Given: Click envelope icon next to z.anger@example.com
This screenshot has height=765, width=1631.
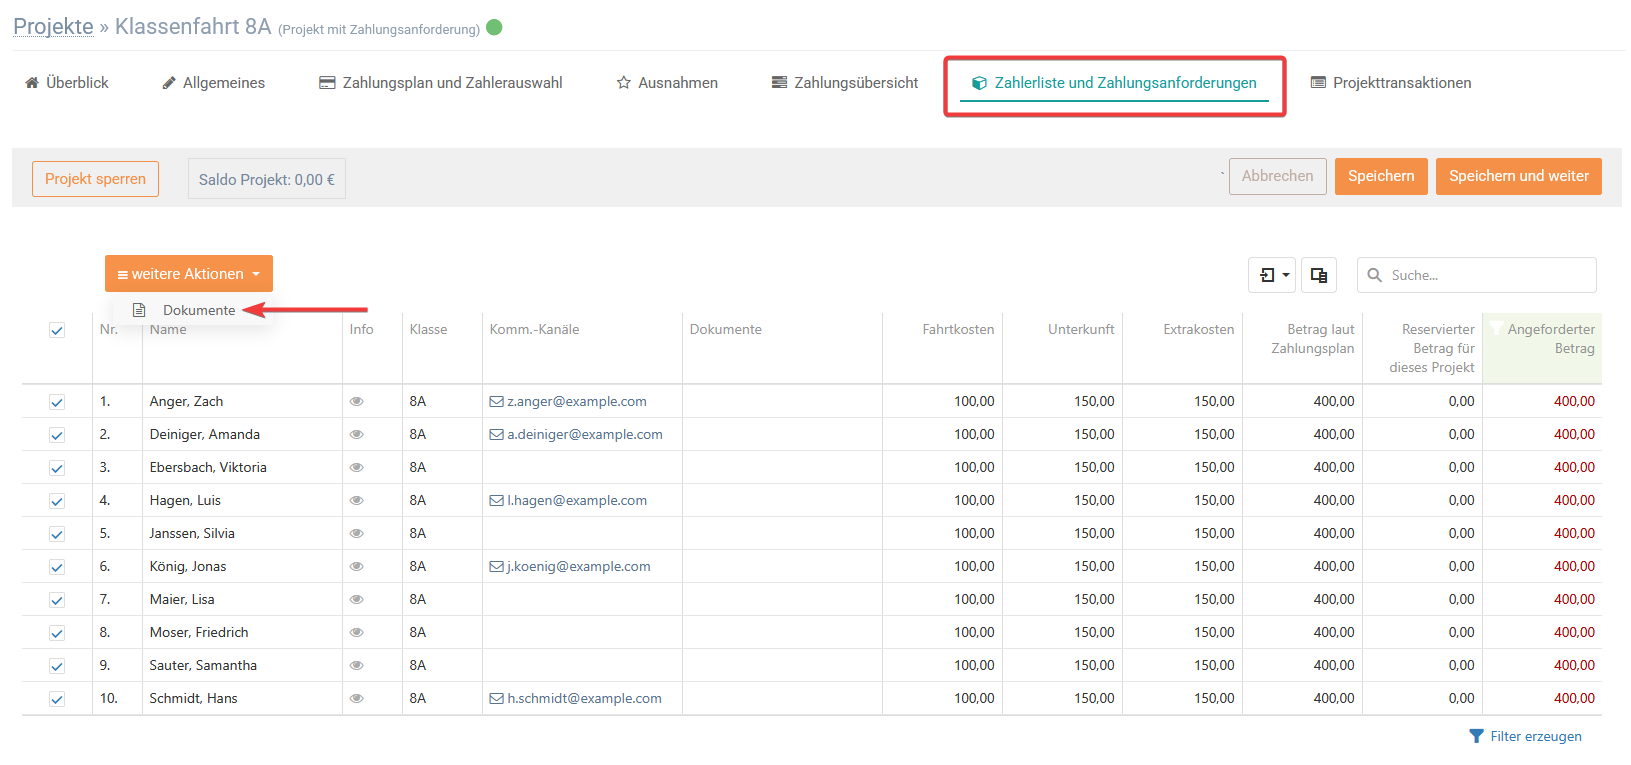Looking at the screenshot, I should tap(496, 402).
